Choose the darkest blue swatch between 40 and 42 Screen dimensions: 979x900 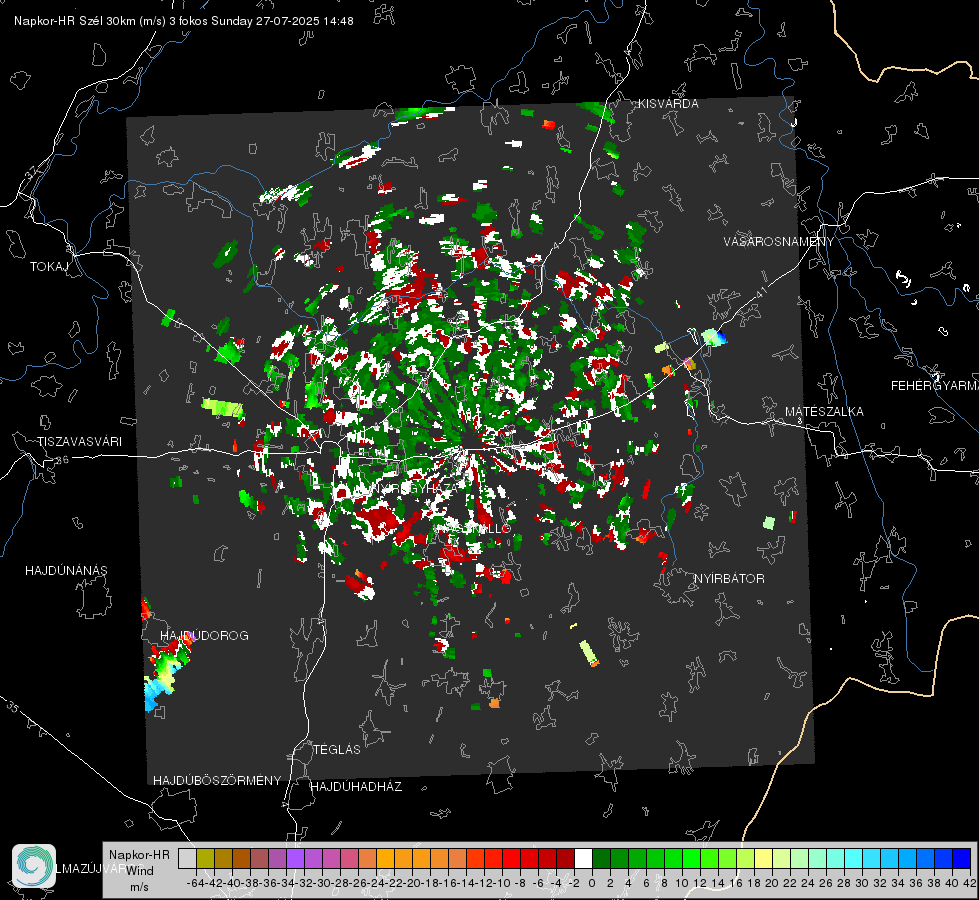(962, 858)
